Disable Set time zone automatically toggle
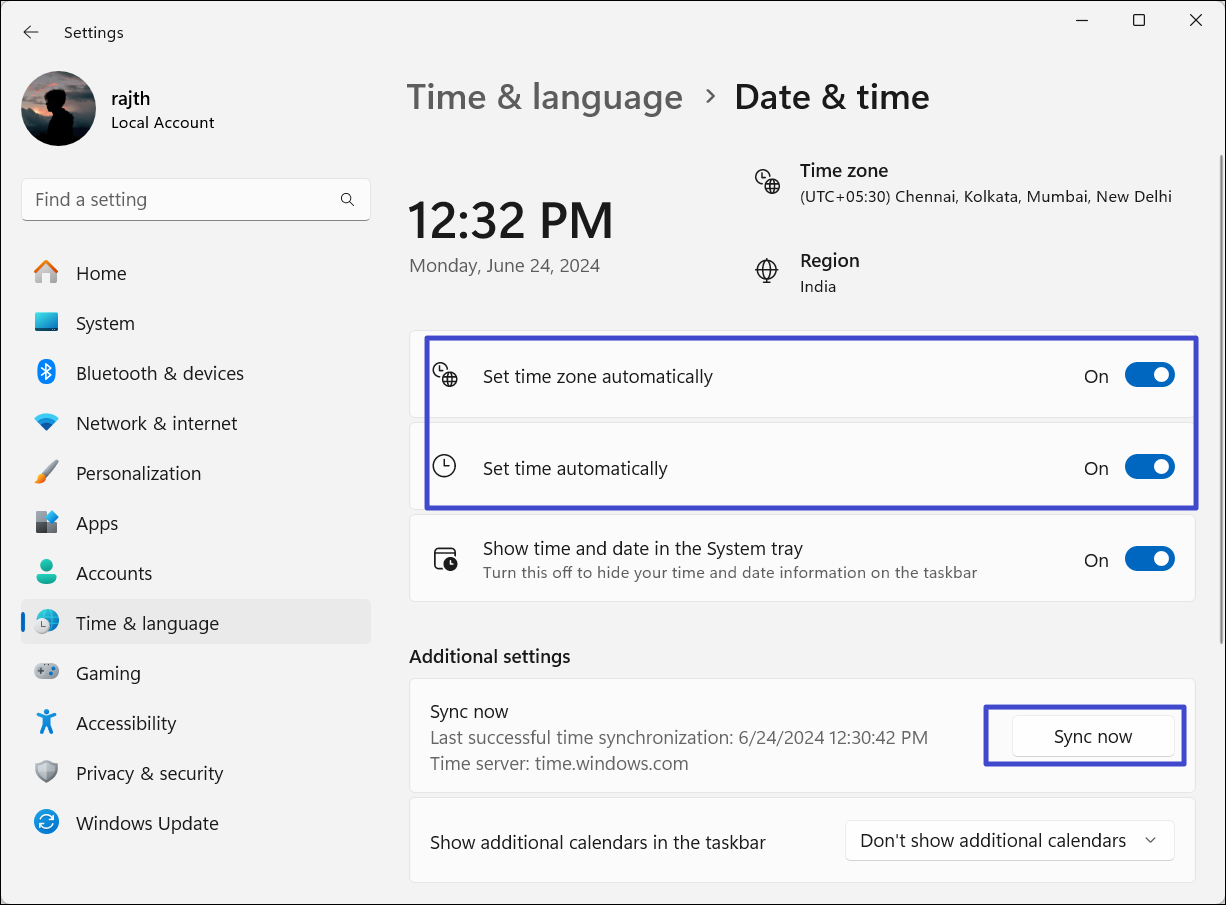Image resolution: width=1226 pixels, height=905 pixels. tap(1149, 375)
